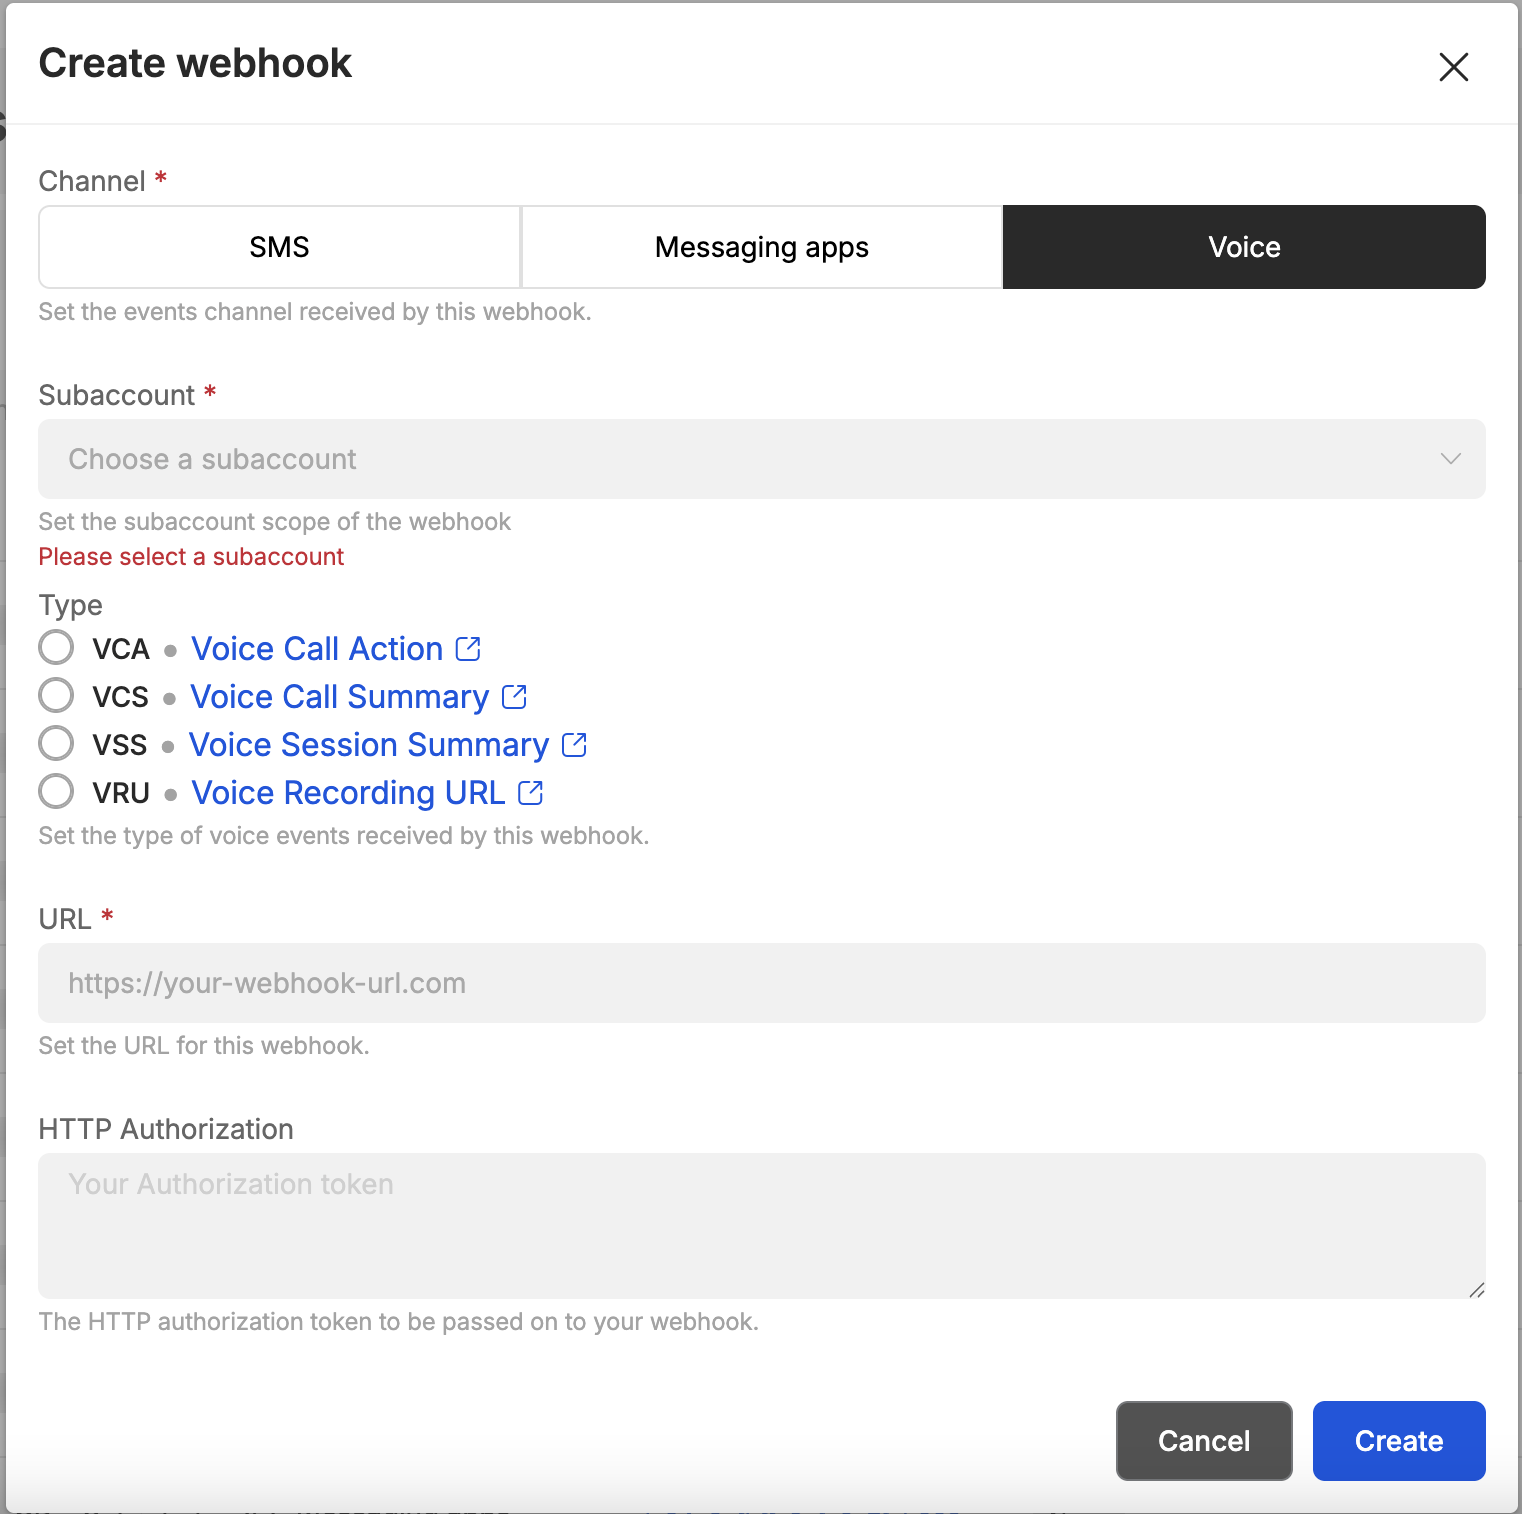Expand the subaccount dropdown chevron

(x=1450, y=459)
